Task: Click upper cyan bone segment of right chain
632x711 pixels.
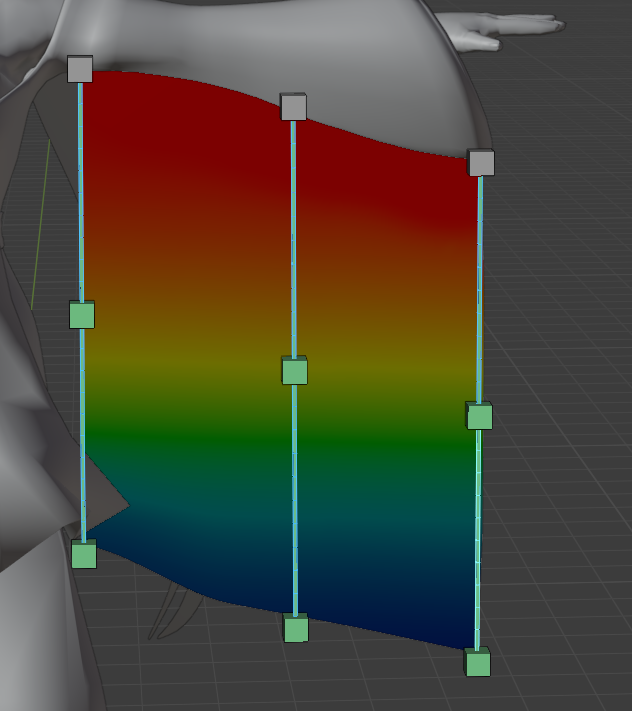Action: [x=480, y=289]
